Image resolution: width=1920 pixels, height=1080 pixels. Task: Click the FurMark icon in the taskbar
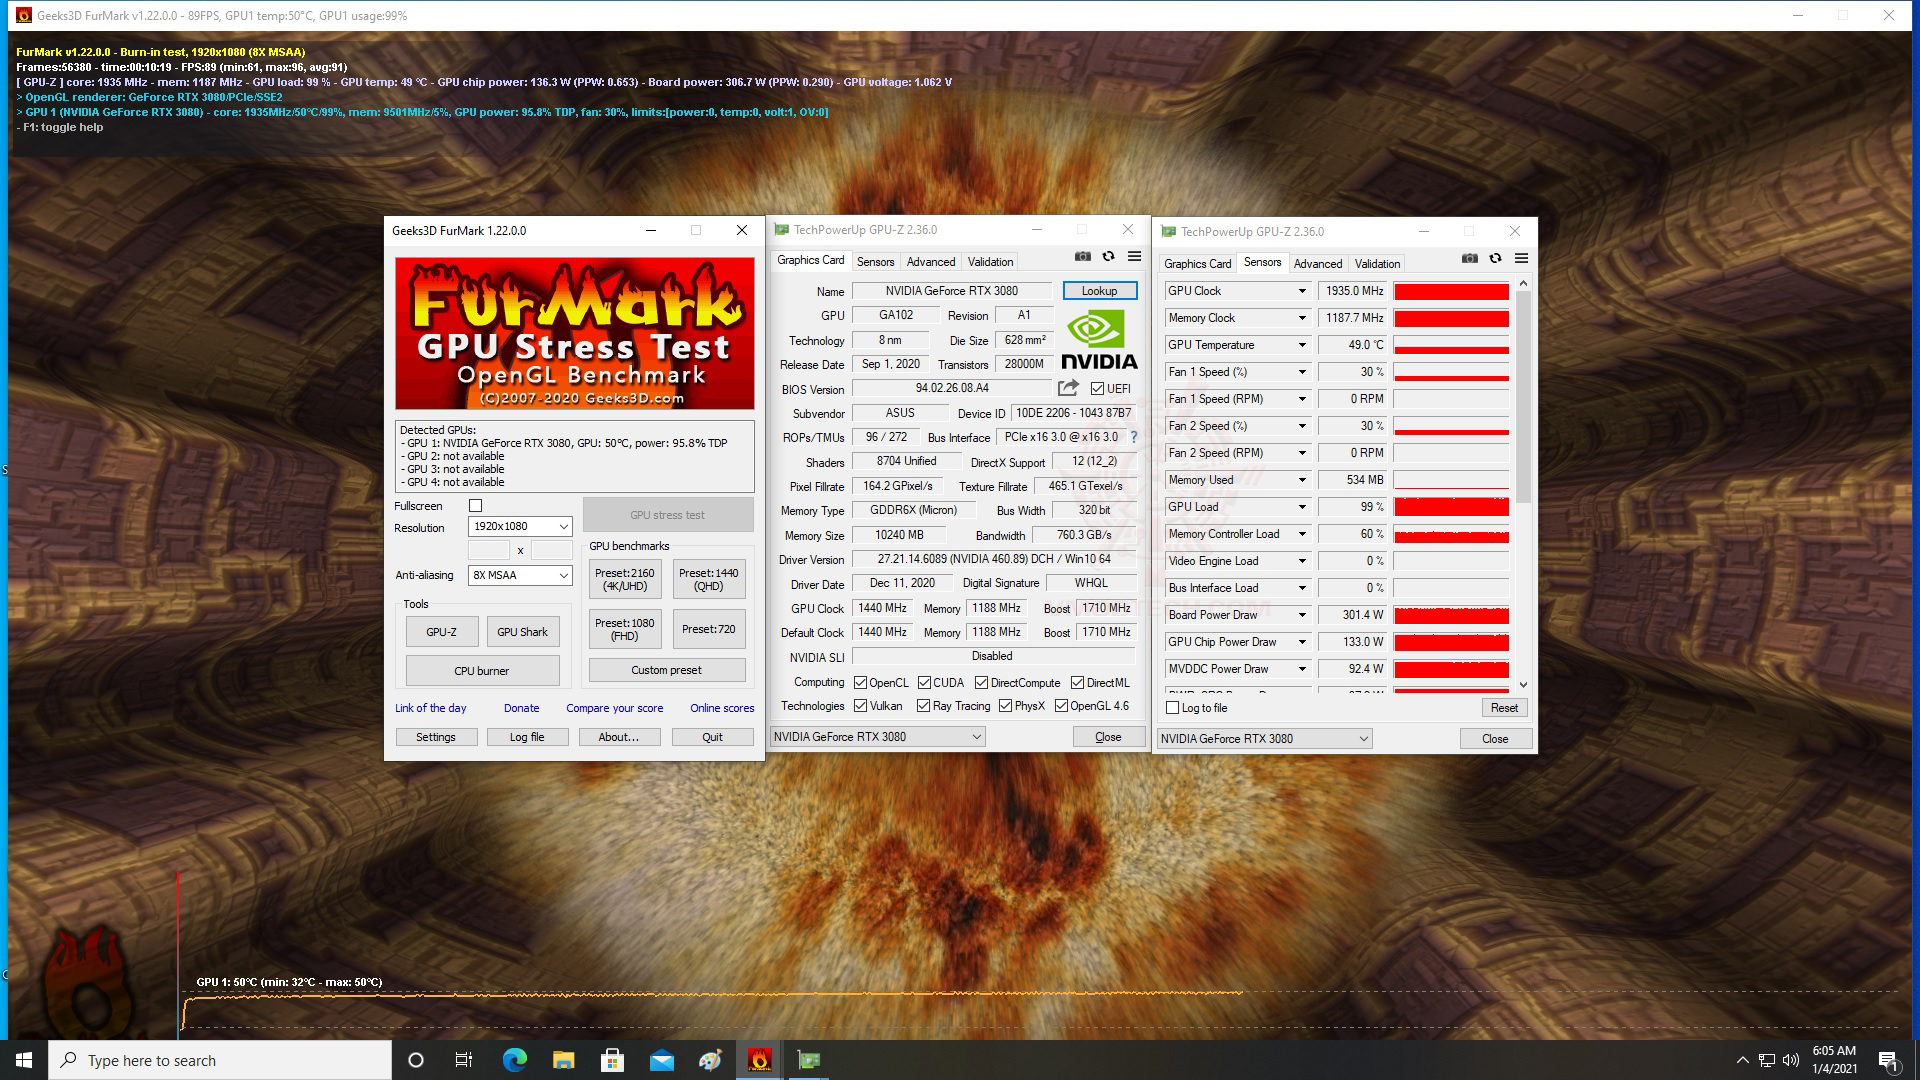point(759,1060)
